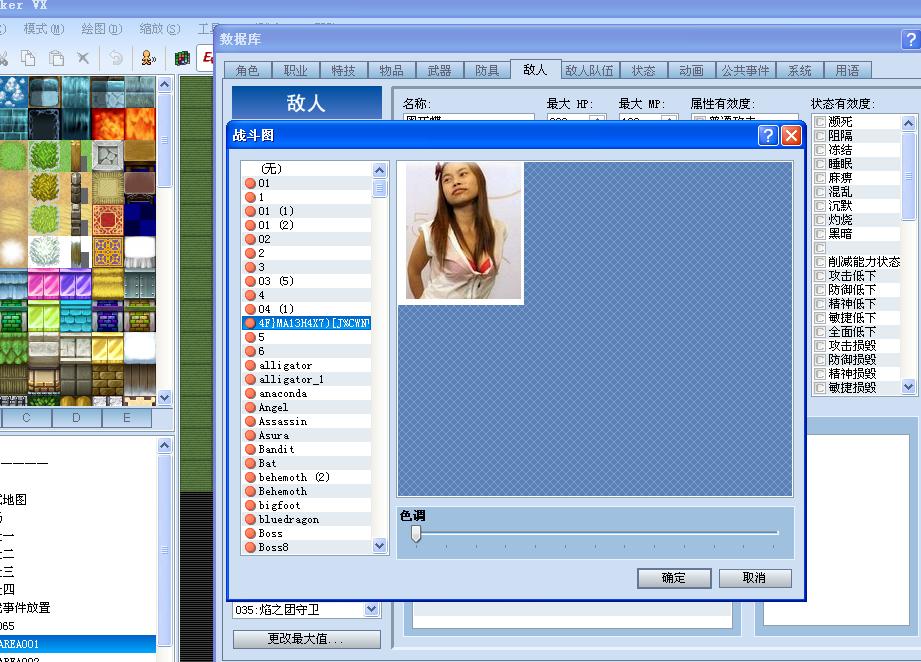Toggle the 麻痹 state checkbox
The width and height of the screenshot is (921, 662).
pyautogui.click(x=820, y=177)
